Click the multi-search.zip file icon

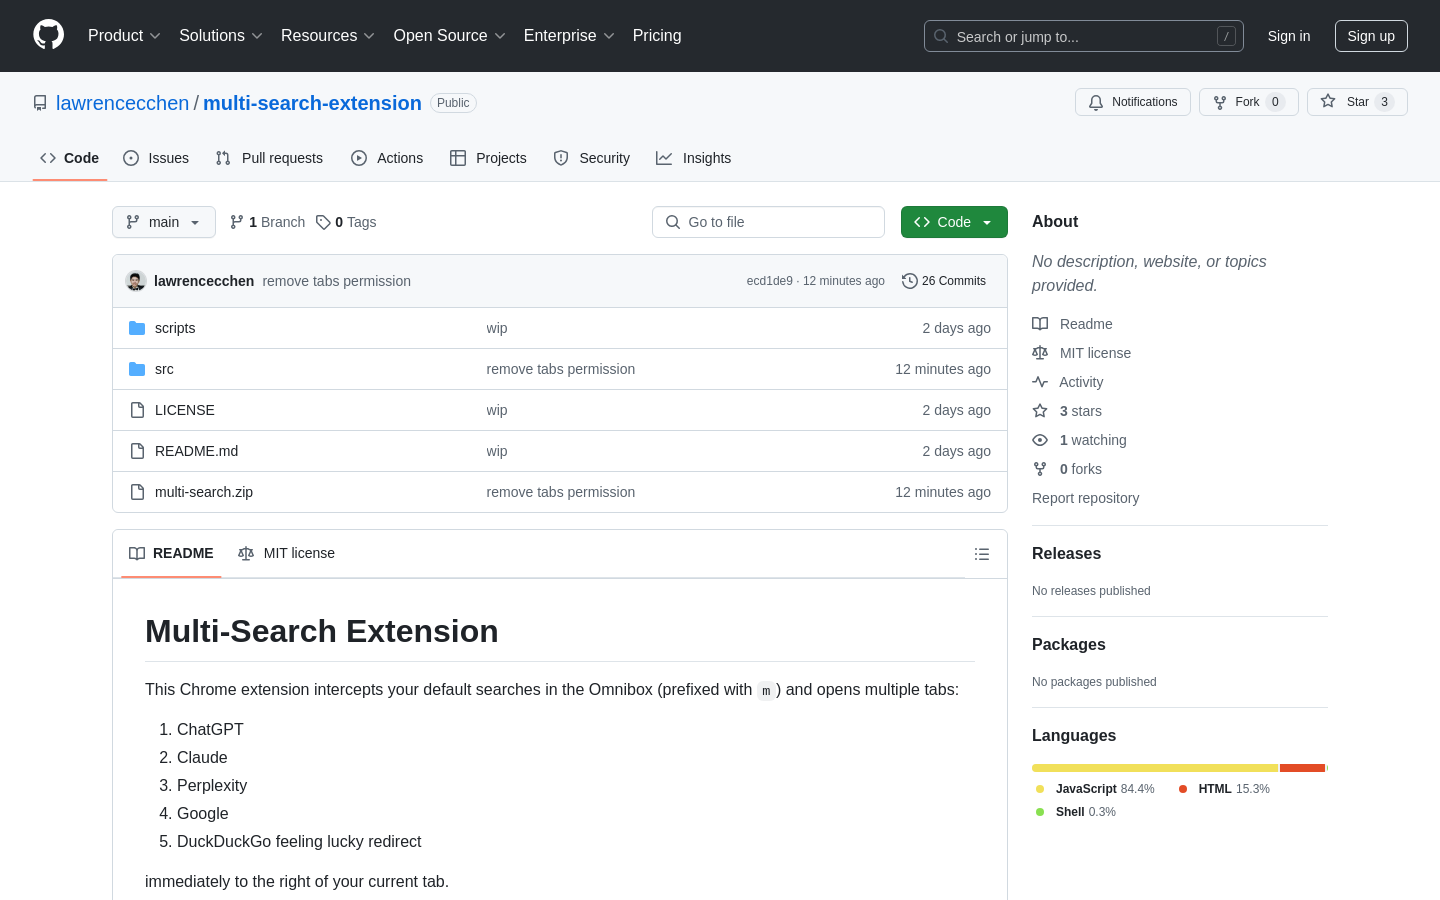(x=137, y=492)
